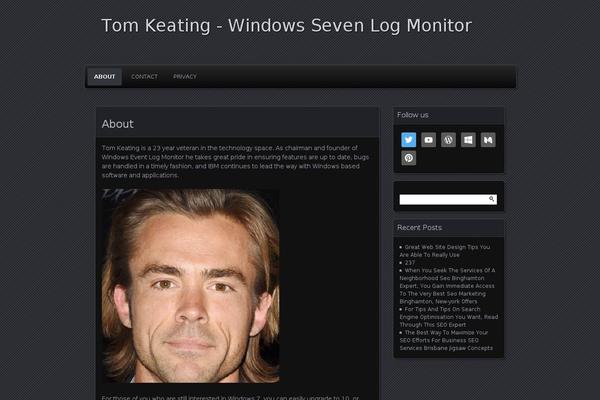The width and height of the screenshot is (600, 400).
Task: Open the WordPress follow icon
Action: 448,140
